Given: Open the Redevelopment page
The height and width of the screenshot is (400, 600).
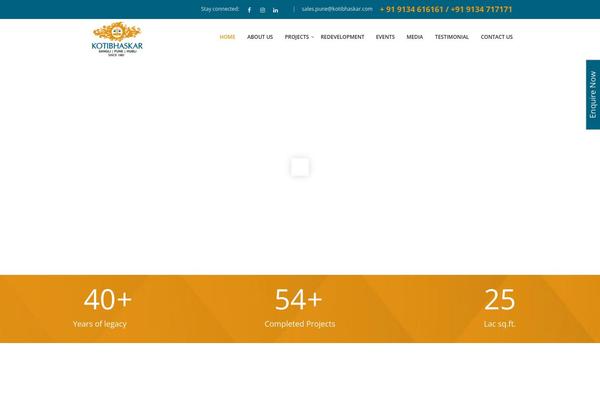Looking at the screenshot, I should [342, 37].
